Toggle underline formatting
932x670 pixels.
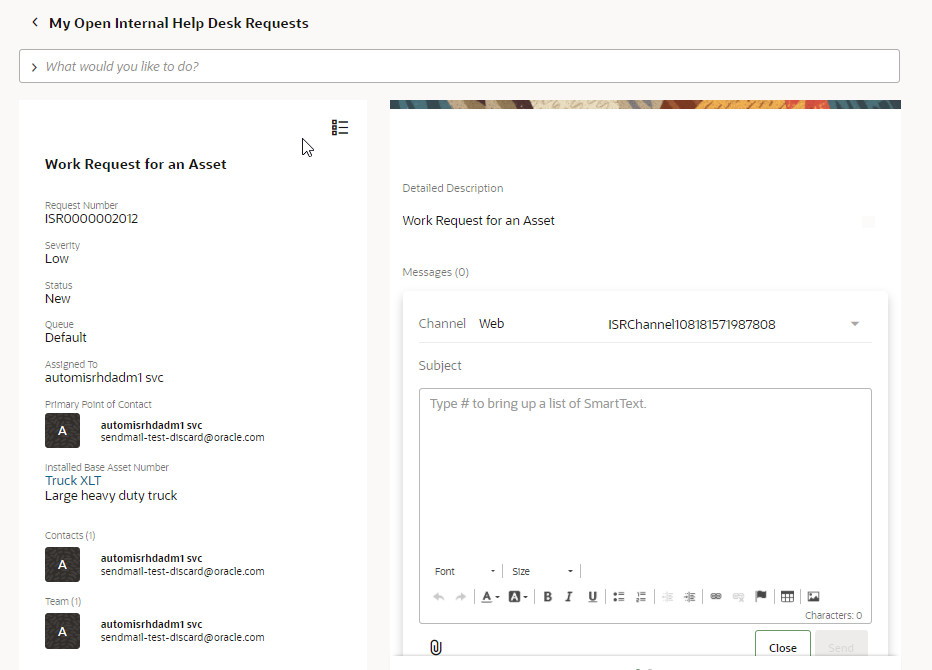click(592, 597)
